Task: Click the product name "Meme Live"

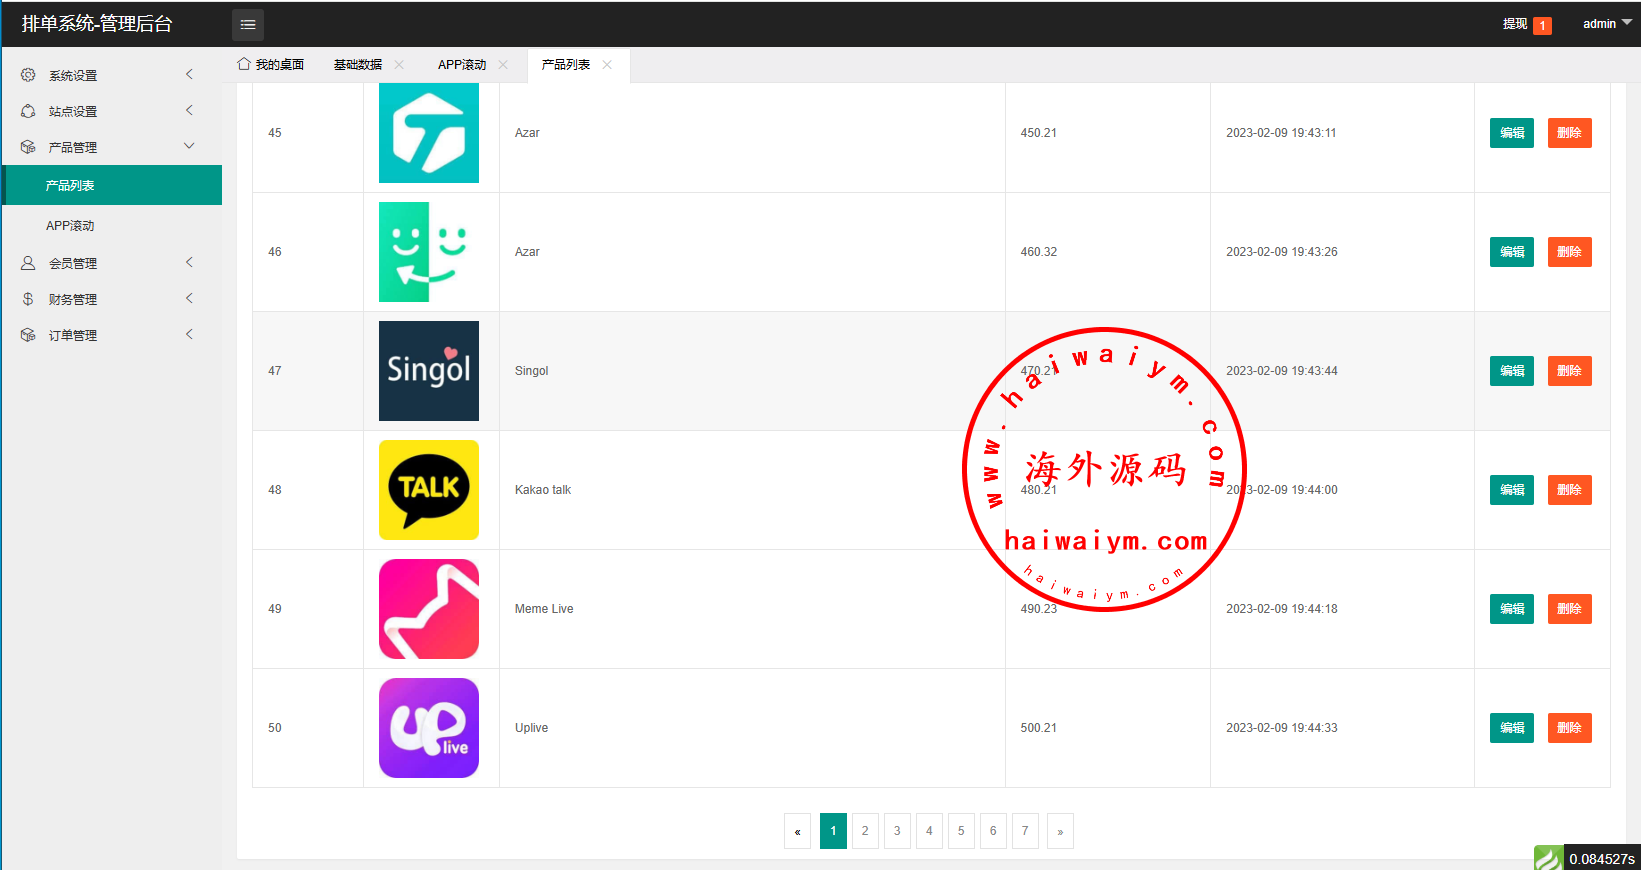Action: pyautogui.click(x=544, y=609)
